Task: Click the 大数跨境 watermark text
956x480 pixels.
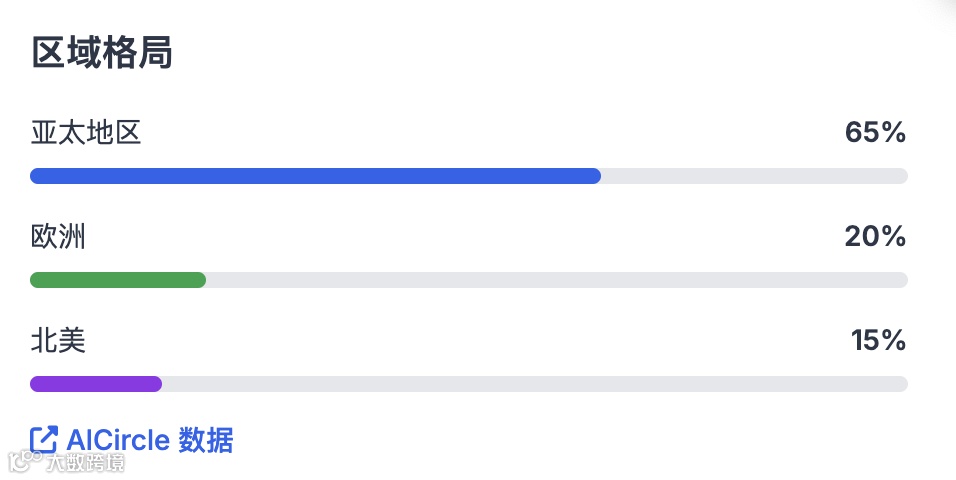Action: (85, 462)
